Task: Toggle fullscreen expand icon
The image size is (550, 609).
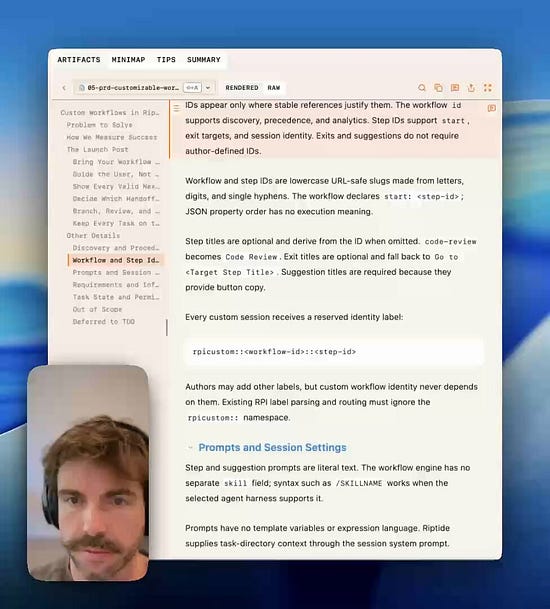Action: coord(488,88)
